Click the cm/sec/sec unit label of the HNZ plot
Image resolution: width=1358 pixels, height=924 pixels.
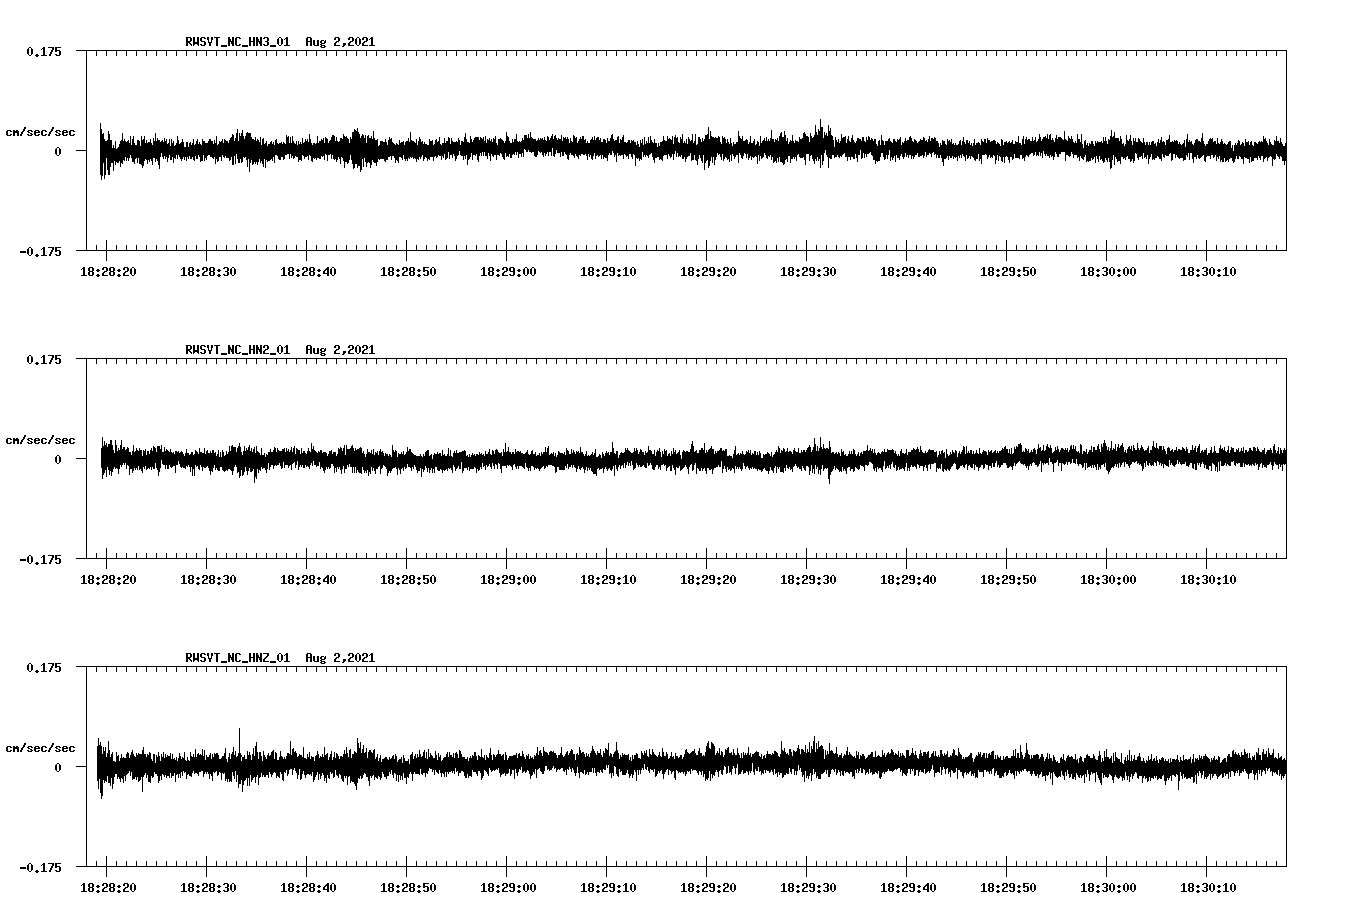pyautogui.click(x=40, y=748)
